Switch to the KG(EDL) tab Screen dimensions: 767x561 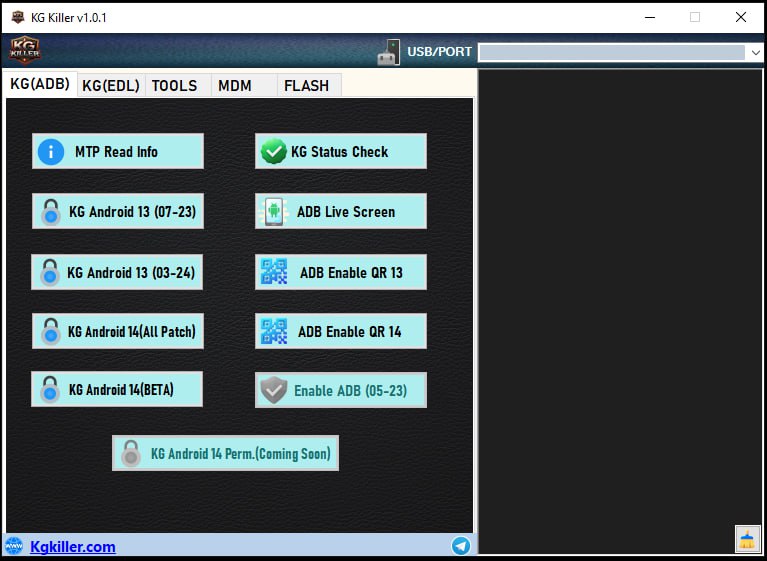(x=111, y=86)
